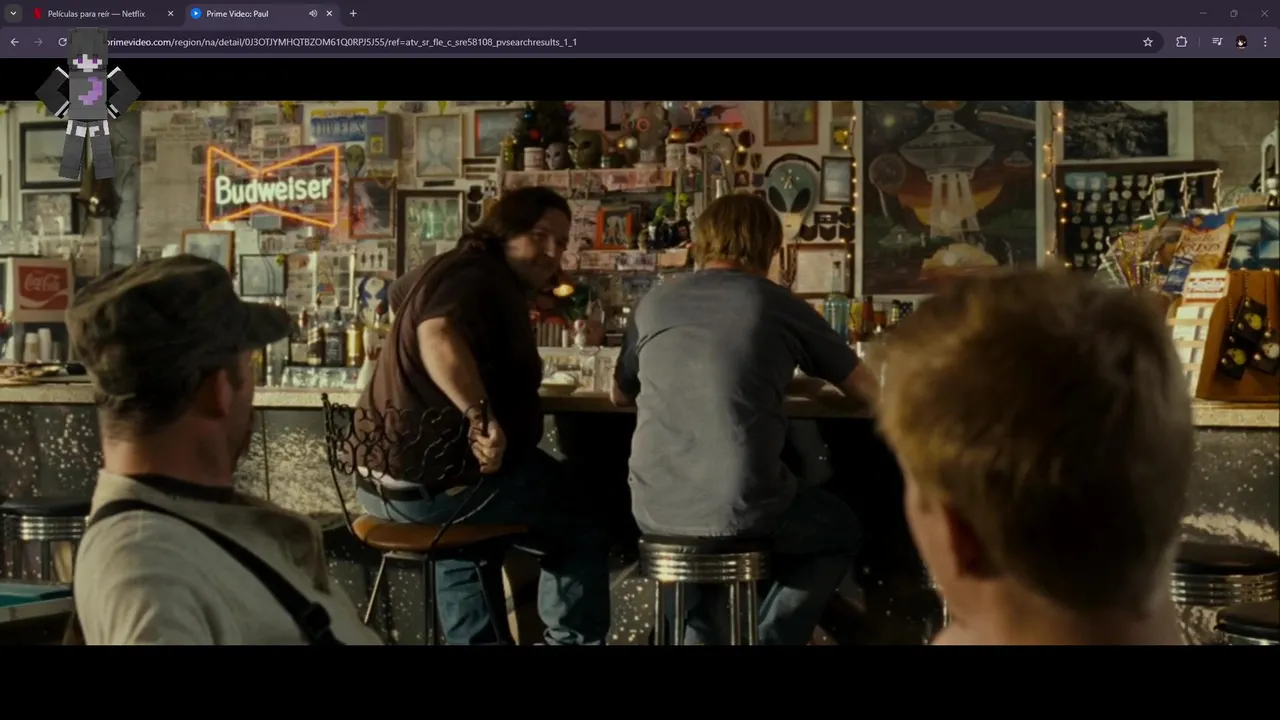Open the tab search dropdown arrow
The height and width of the screenshot is (720, 1280).
13,13
